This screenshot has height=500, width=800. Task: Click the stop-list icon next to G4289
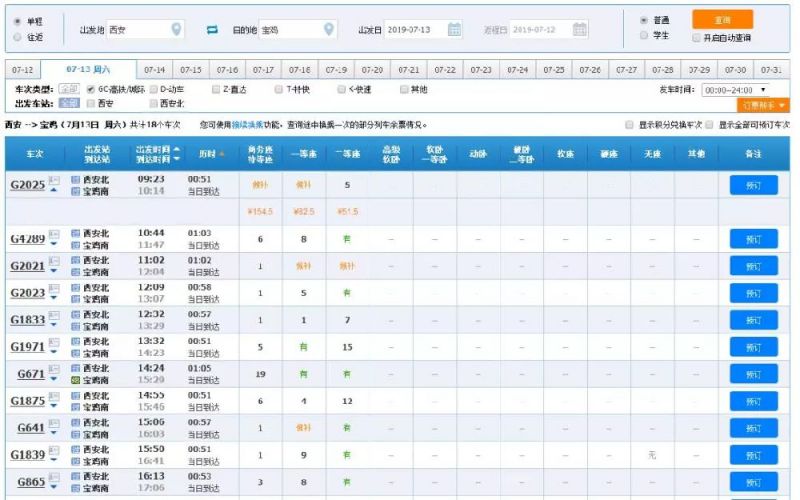click(x=54, y=234)
